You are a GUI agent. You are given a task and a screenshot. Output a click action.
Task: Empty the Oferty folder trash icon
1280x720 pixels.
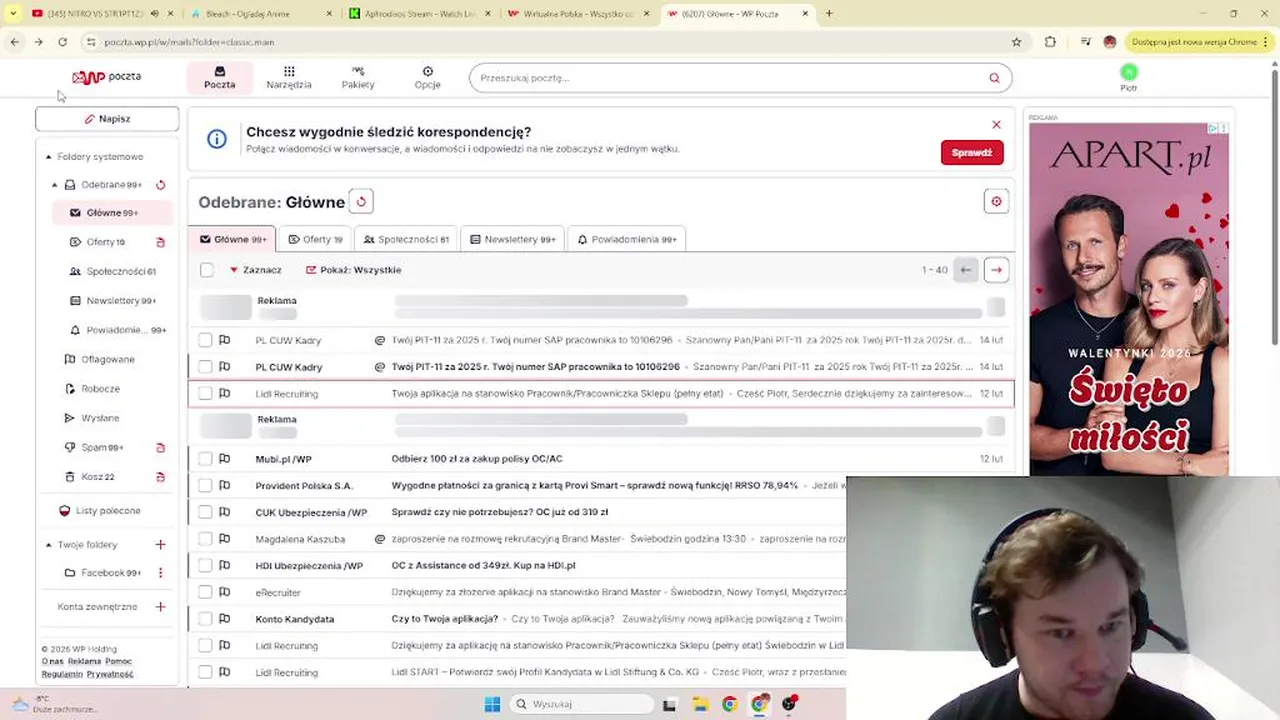[x=160, y=242]
